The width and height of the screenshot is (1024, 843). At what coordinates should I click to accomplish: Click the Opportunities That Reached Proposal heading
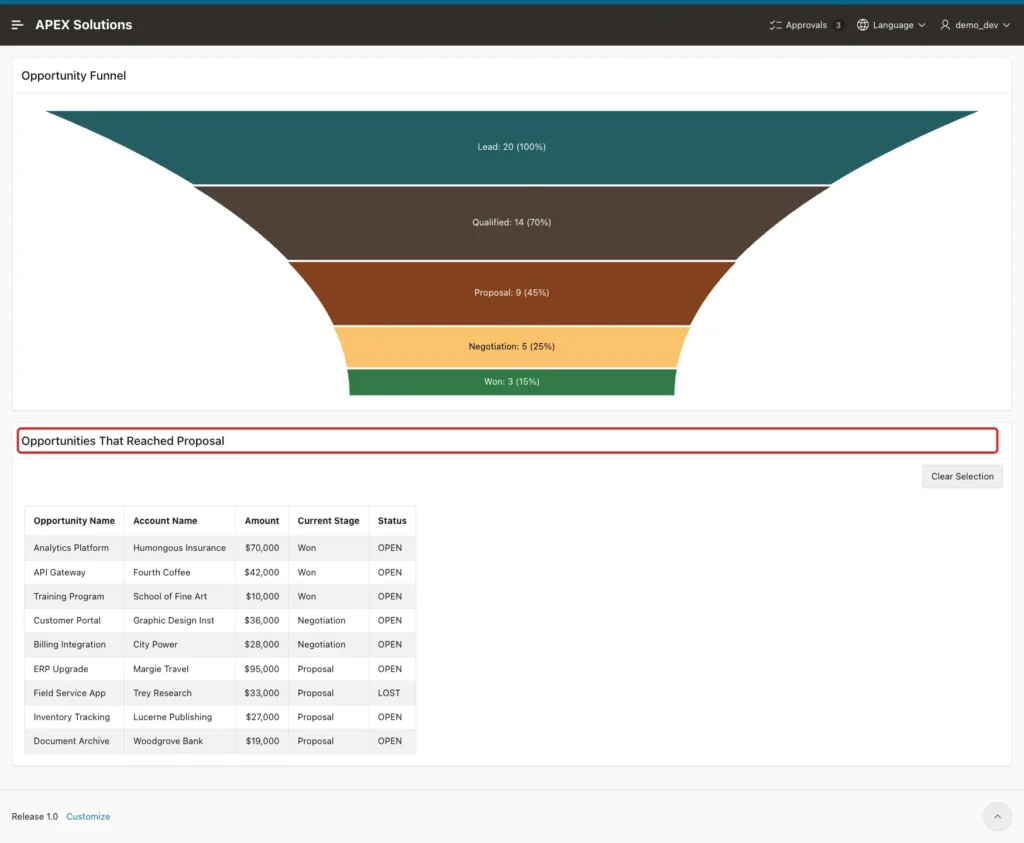123,441
